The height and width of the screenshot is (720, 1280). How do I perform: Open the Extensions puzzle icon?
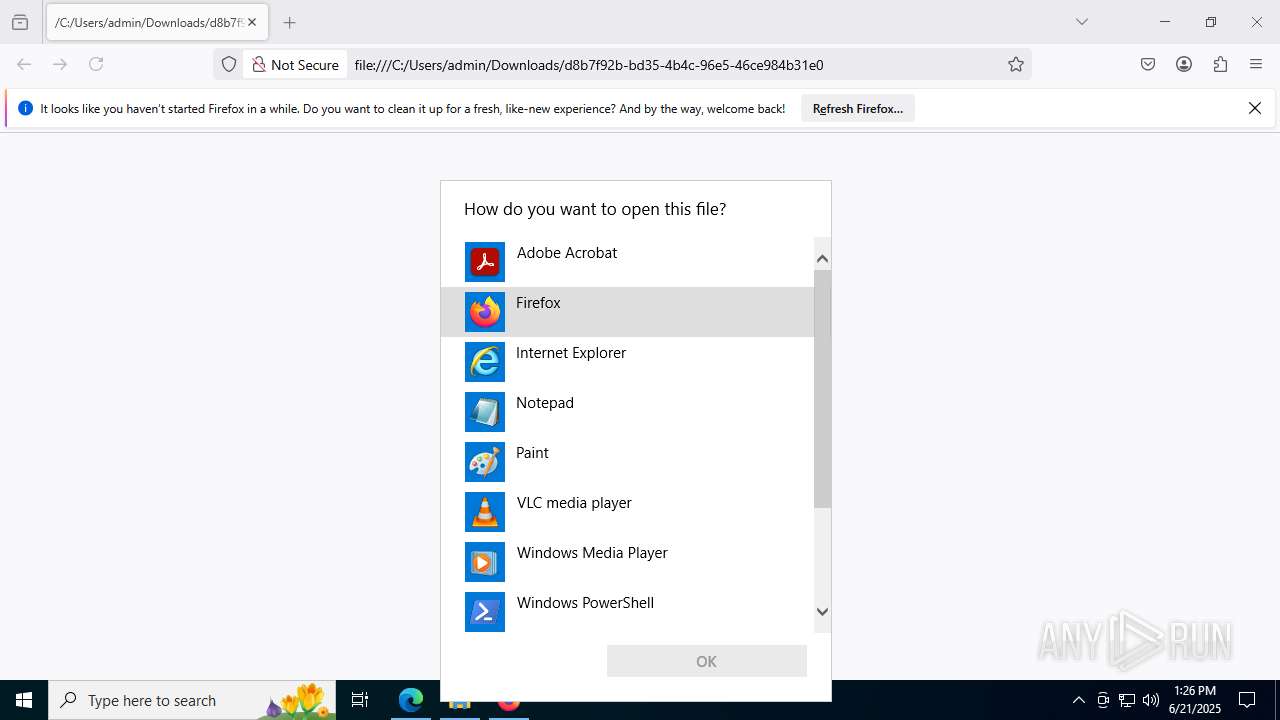click(1220, 64)
